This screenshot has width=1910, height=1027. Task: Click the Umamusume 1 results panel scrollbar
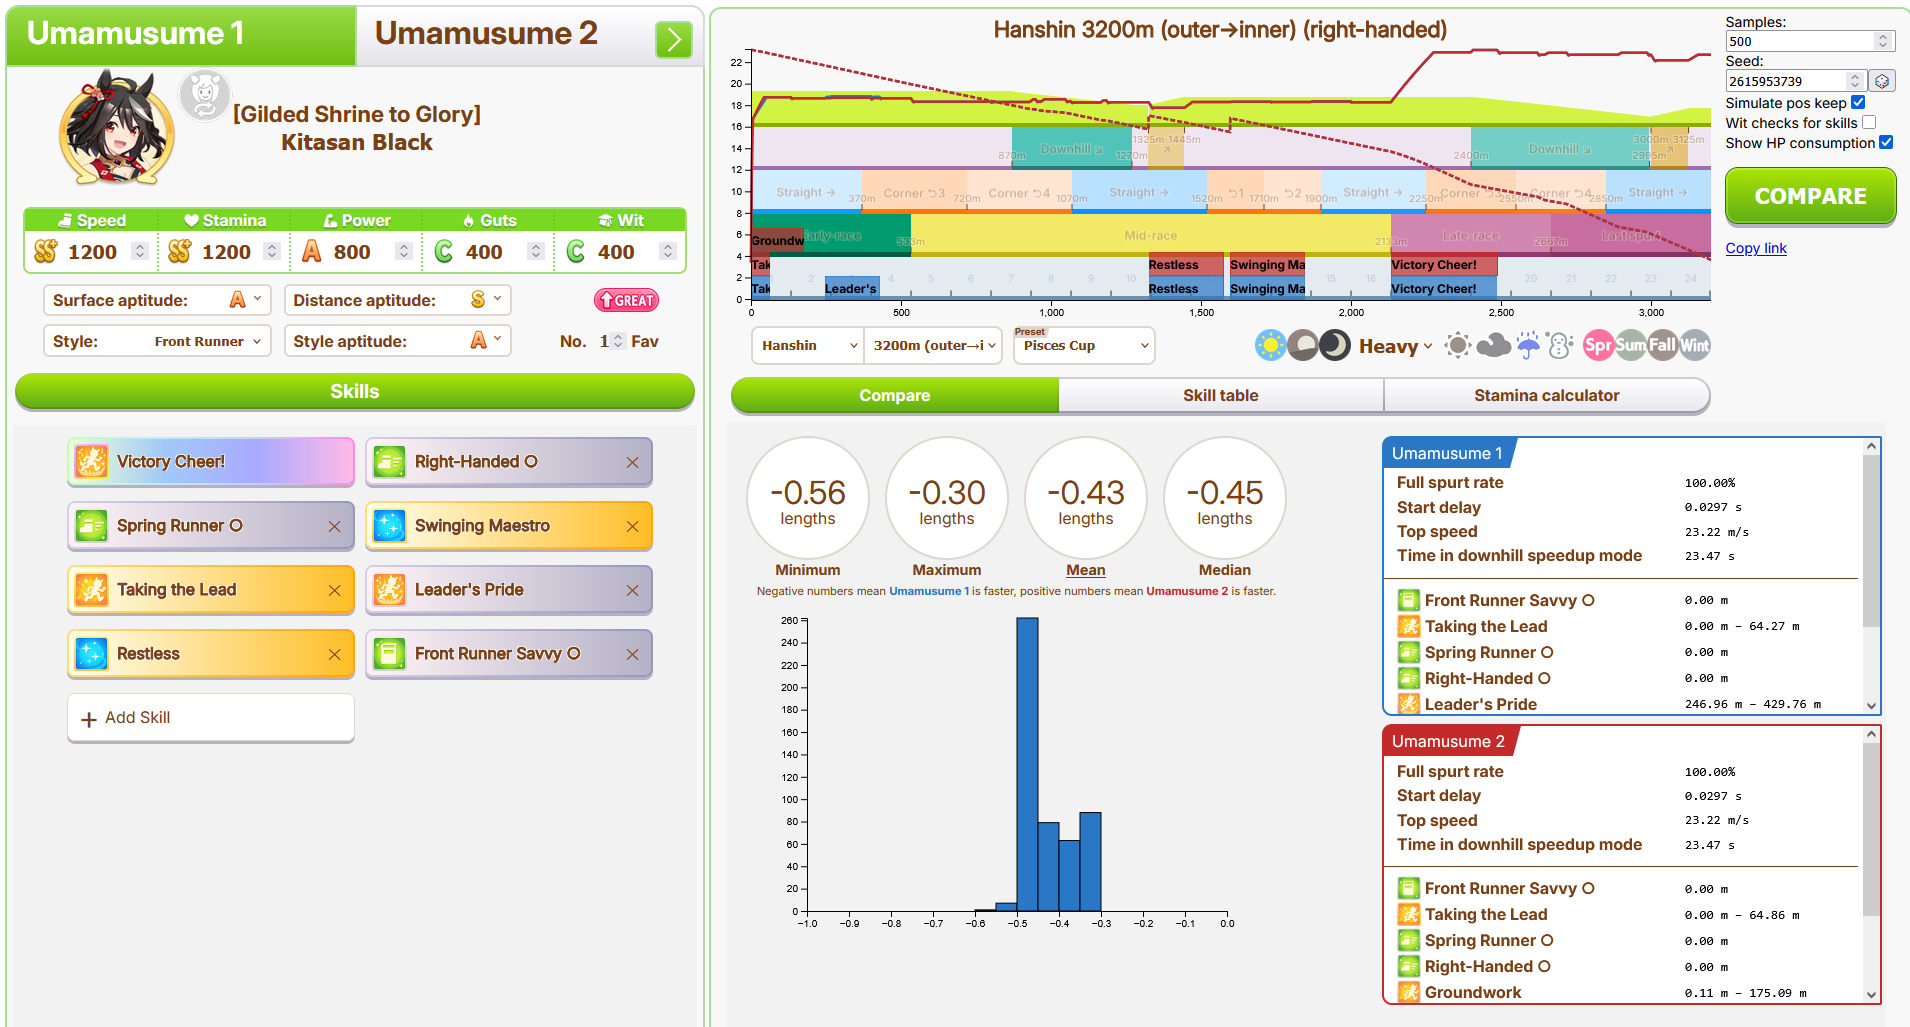coord(1871,541)
